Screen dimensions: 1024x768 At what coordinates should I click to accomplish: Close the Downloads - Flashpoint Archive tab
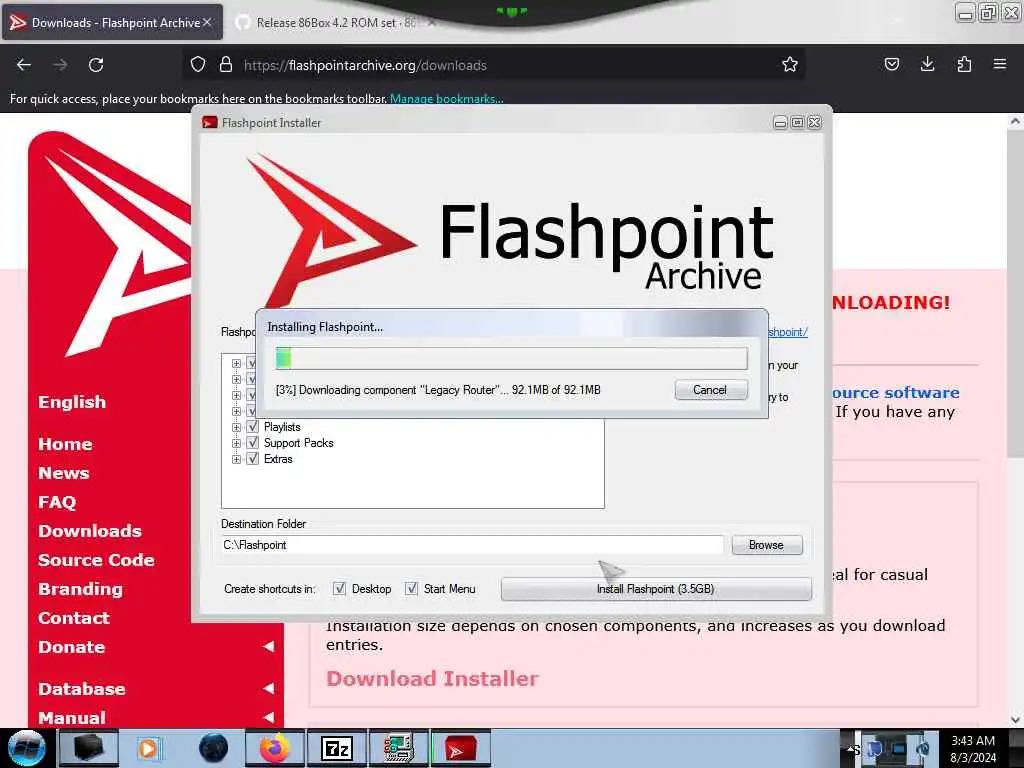(x=207, y=22)
